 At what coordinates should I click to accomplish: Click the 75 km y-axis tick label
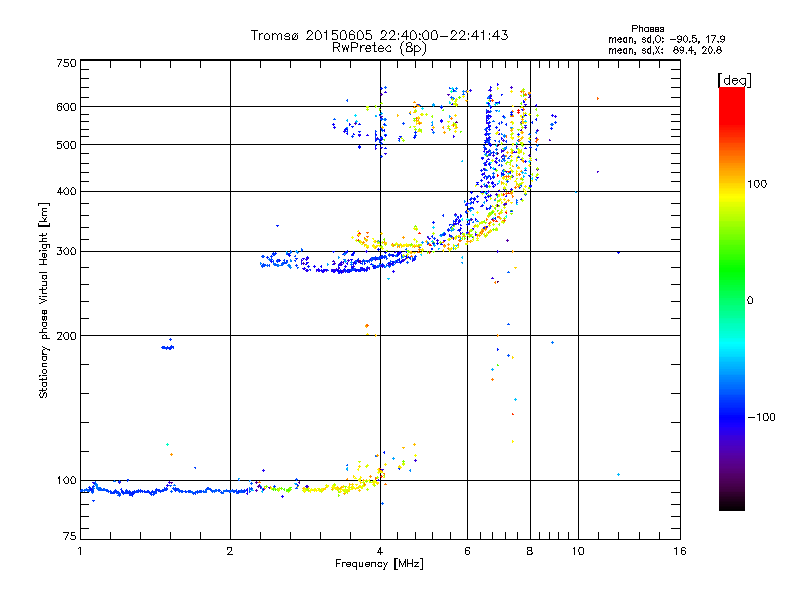69,539
